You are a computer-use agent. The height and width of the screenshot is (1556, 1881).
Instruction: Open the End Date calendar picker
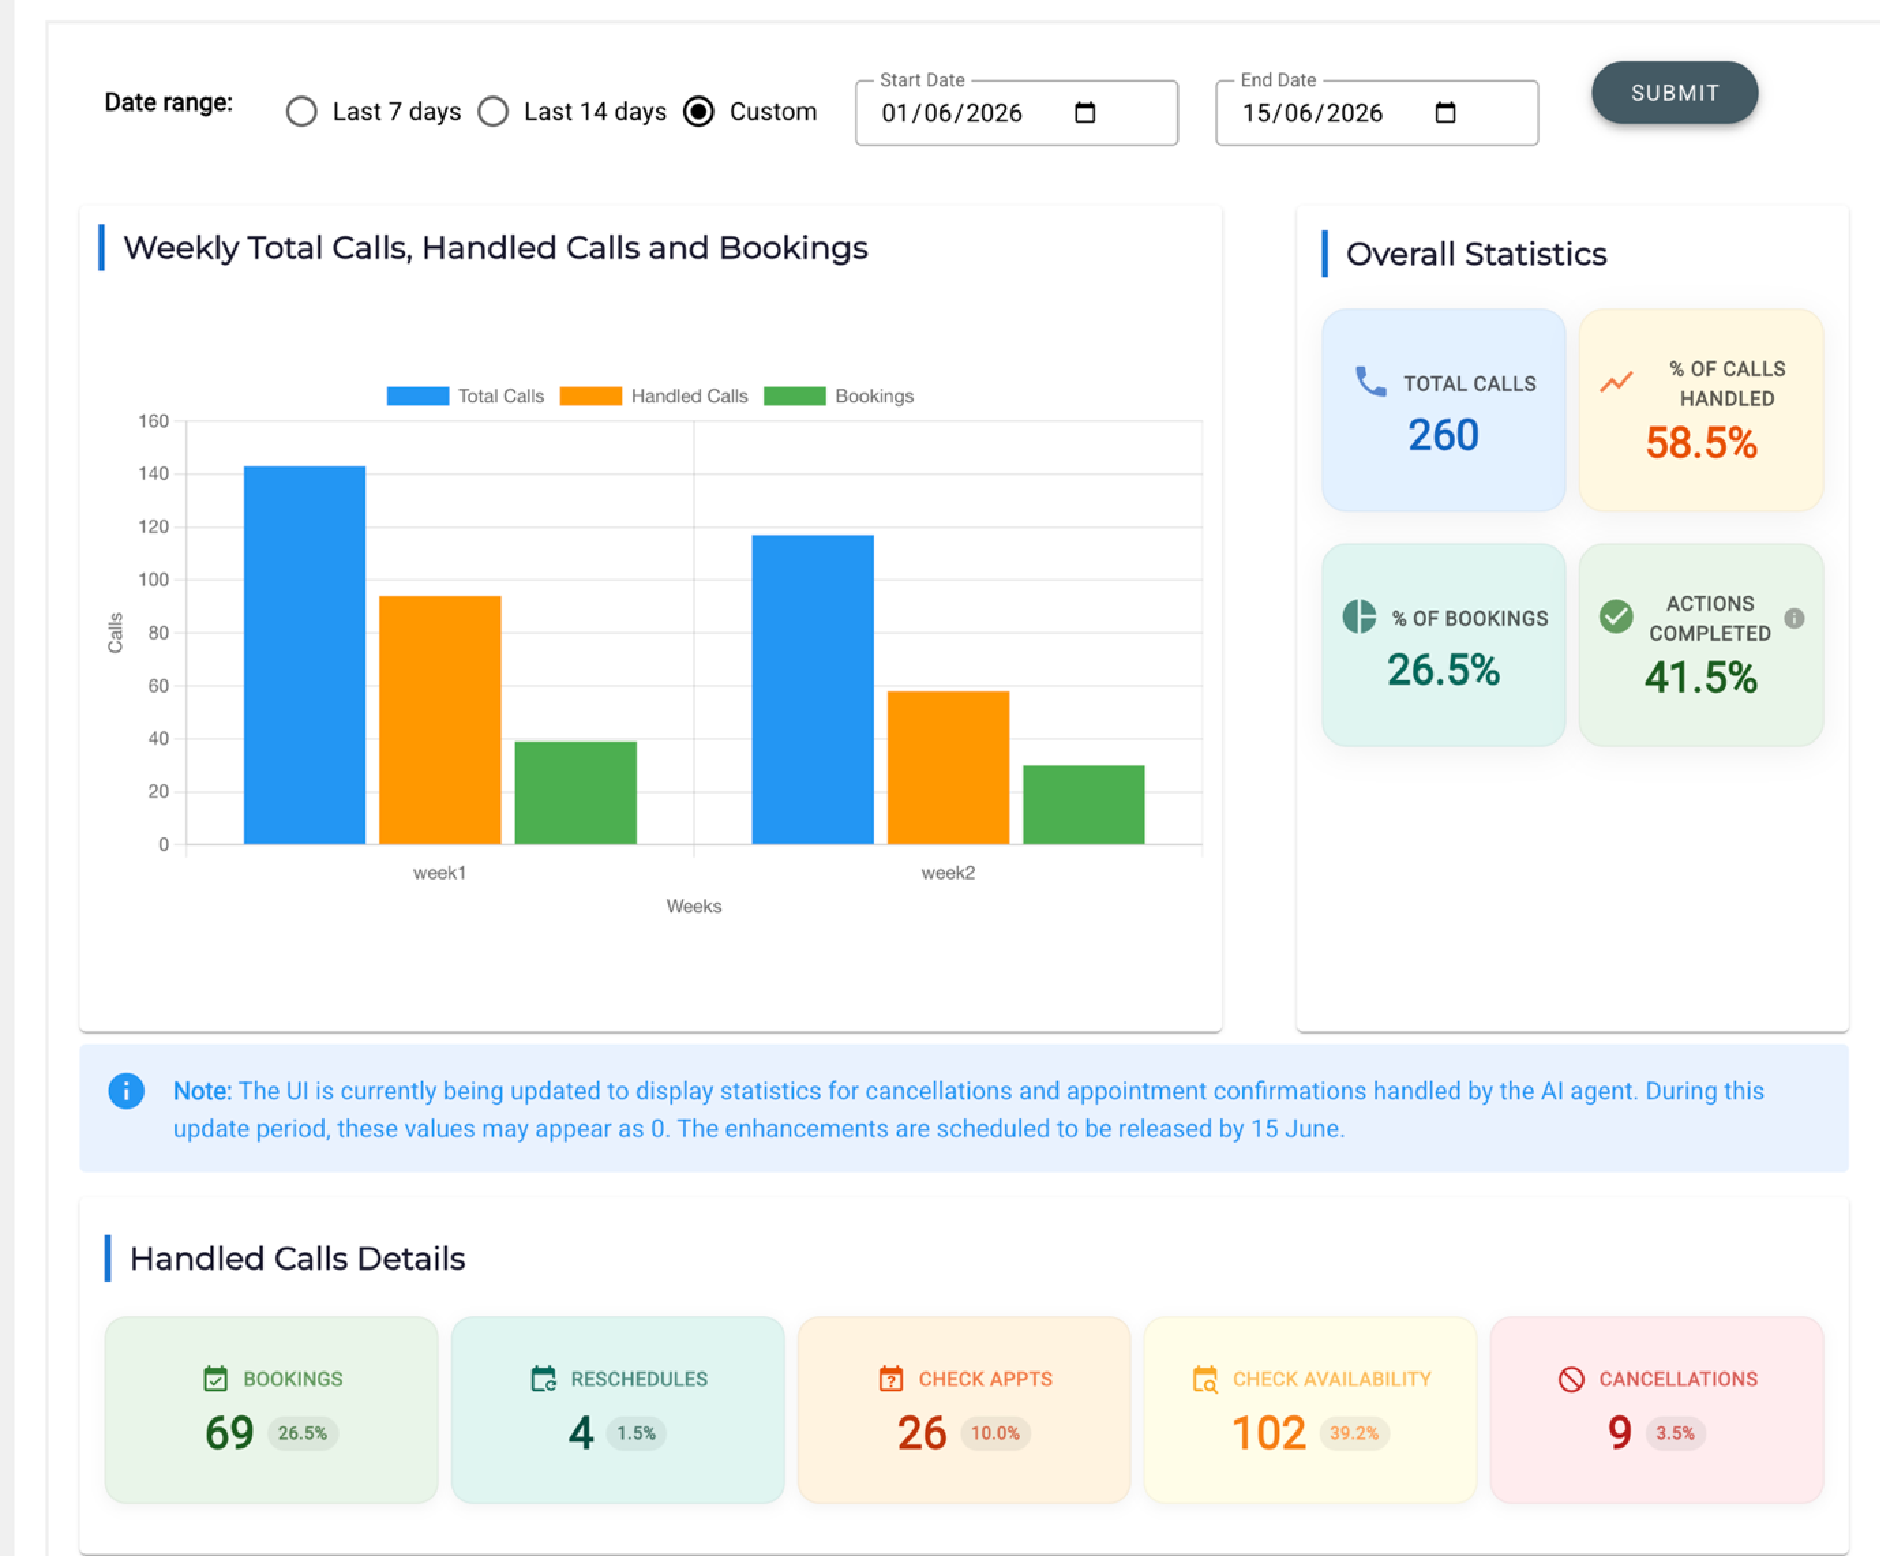coord(1445,112)
